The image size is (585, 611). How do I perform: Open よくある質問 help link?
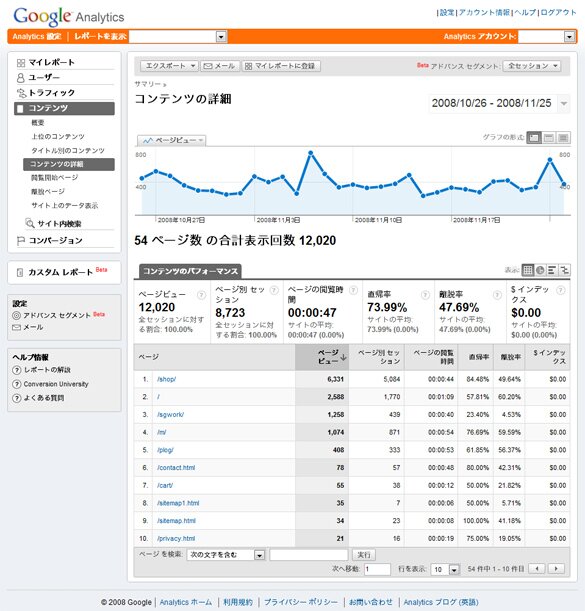pyautogui.click(x=44, y=398)
